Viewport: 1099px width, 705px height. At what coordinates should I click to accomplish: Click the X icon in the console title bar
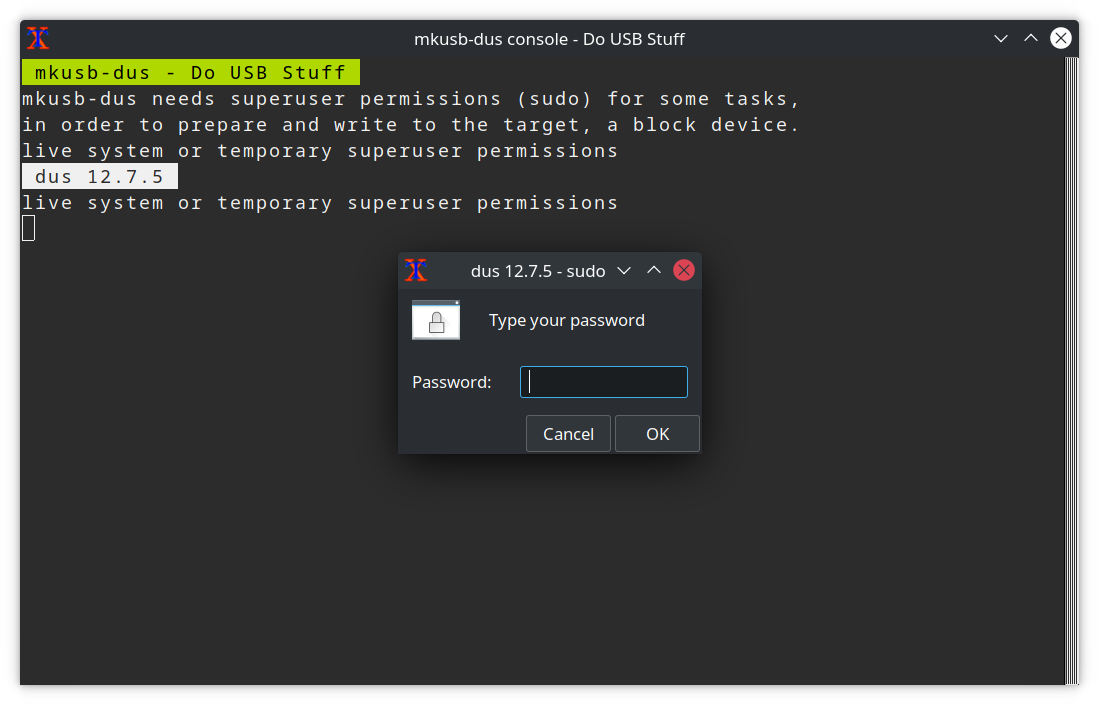[x=38, y=39]
